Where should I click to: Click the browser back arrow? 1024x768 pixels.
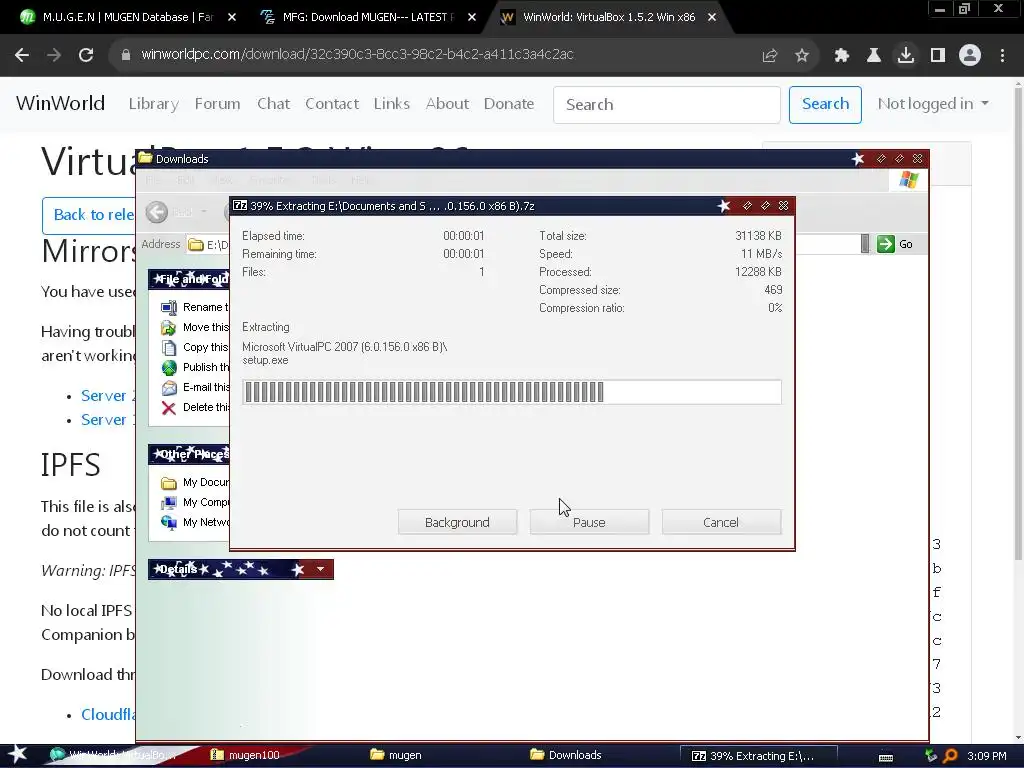click(x=22, y=55)
